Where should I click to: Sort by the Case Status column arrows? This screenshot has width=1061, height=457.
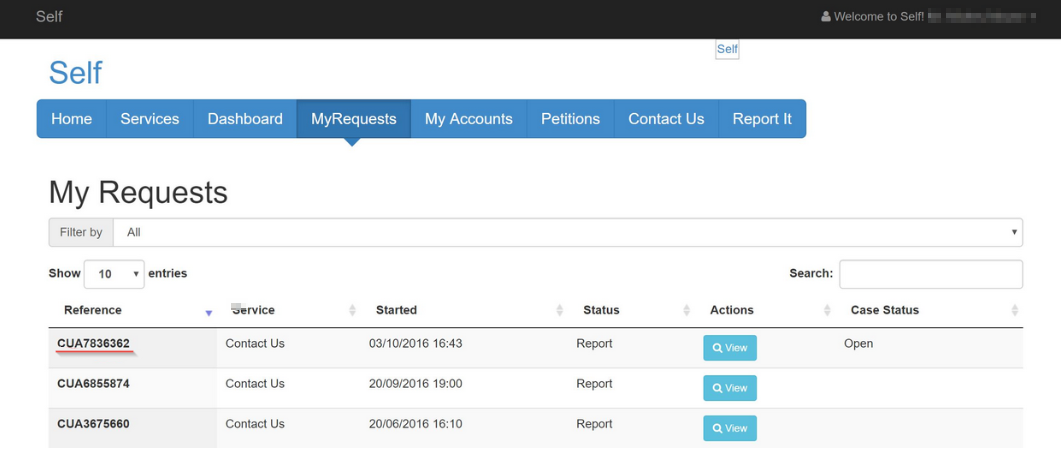[1014, 310]
